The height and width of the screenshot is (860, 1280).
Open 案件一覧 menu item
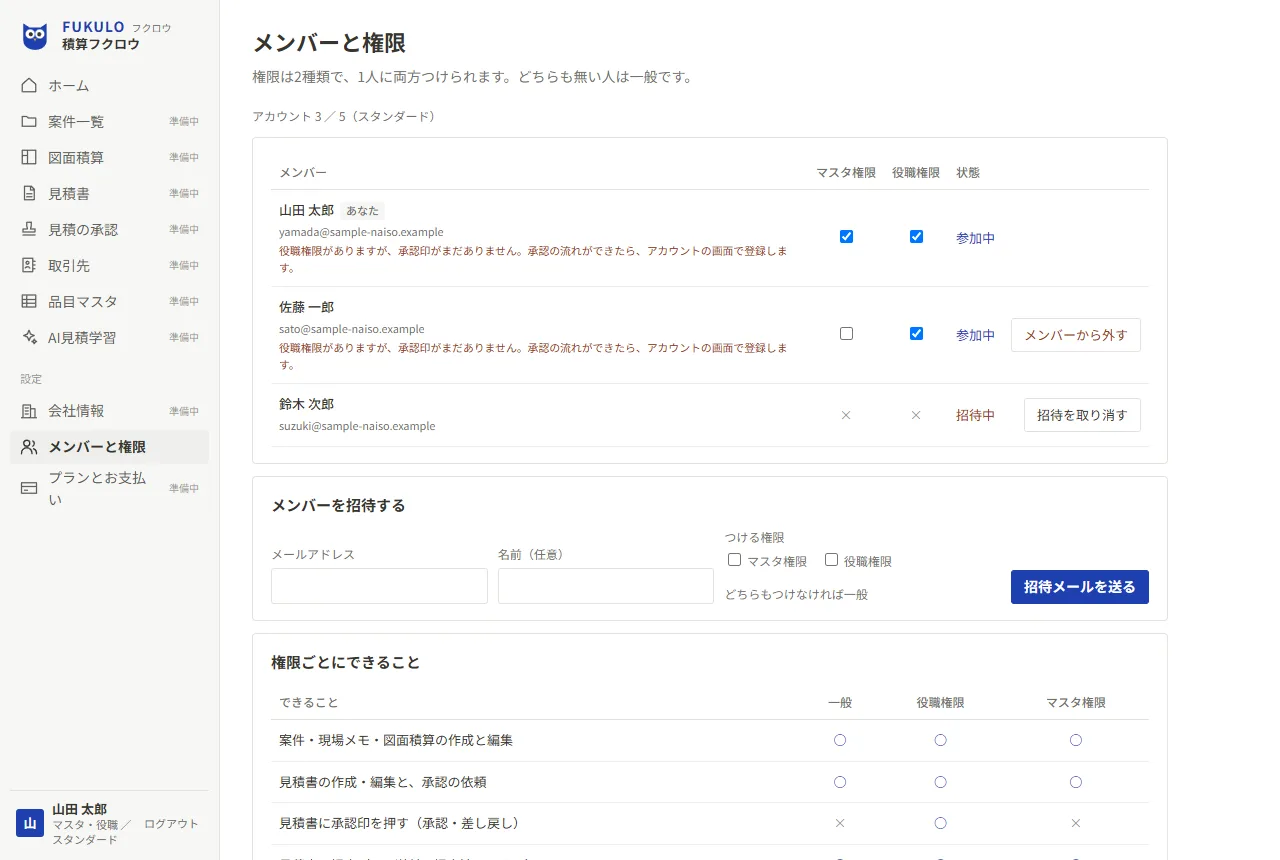[109, 122]
